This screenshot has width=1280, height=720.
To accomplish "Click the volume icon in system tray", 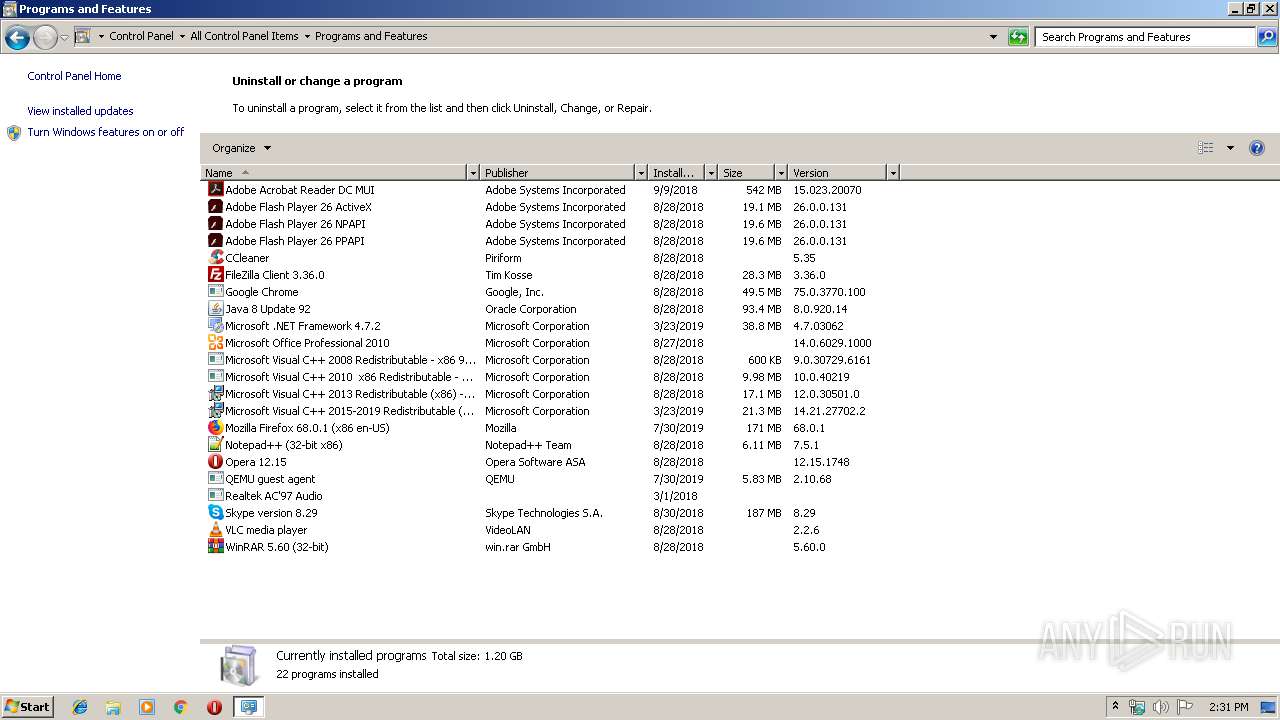I will tap(1160, 707).
